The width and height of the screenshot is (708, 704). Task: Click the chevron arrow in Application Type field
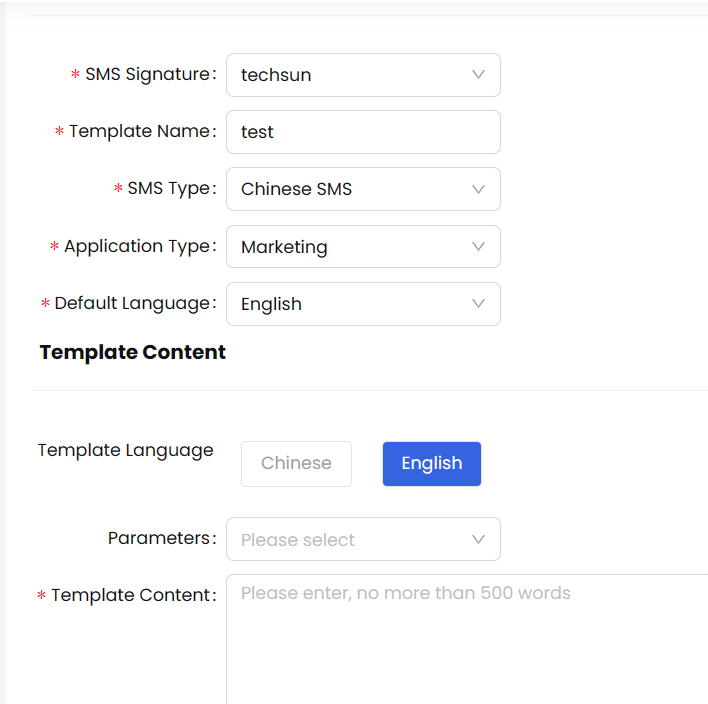tap(478, 247)
